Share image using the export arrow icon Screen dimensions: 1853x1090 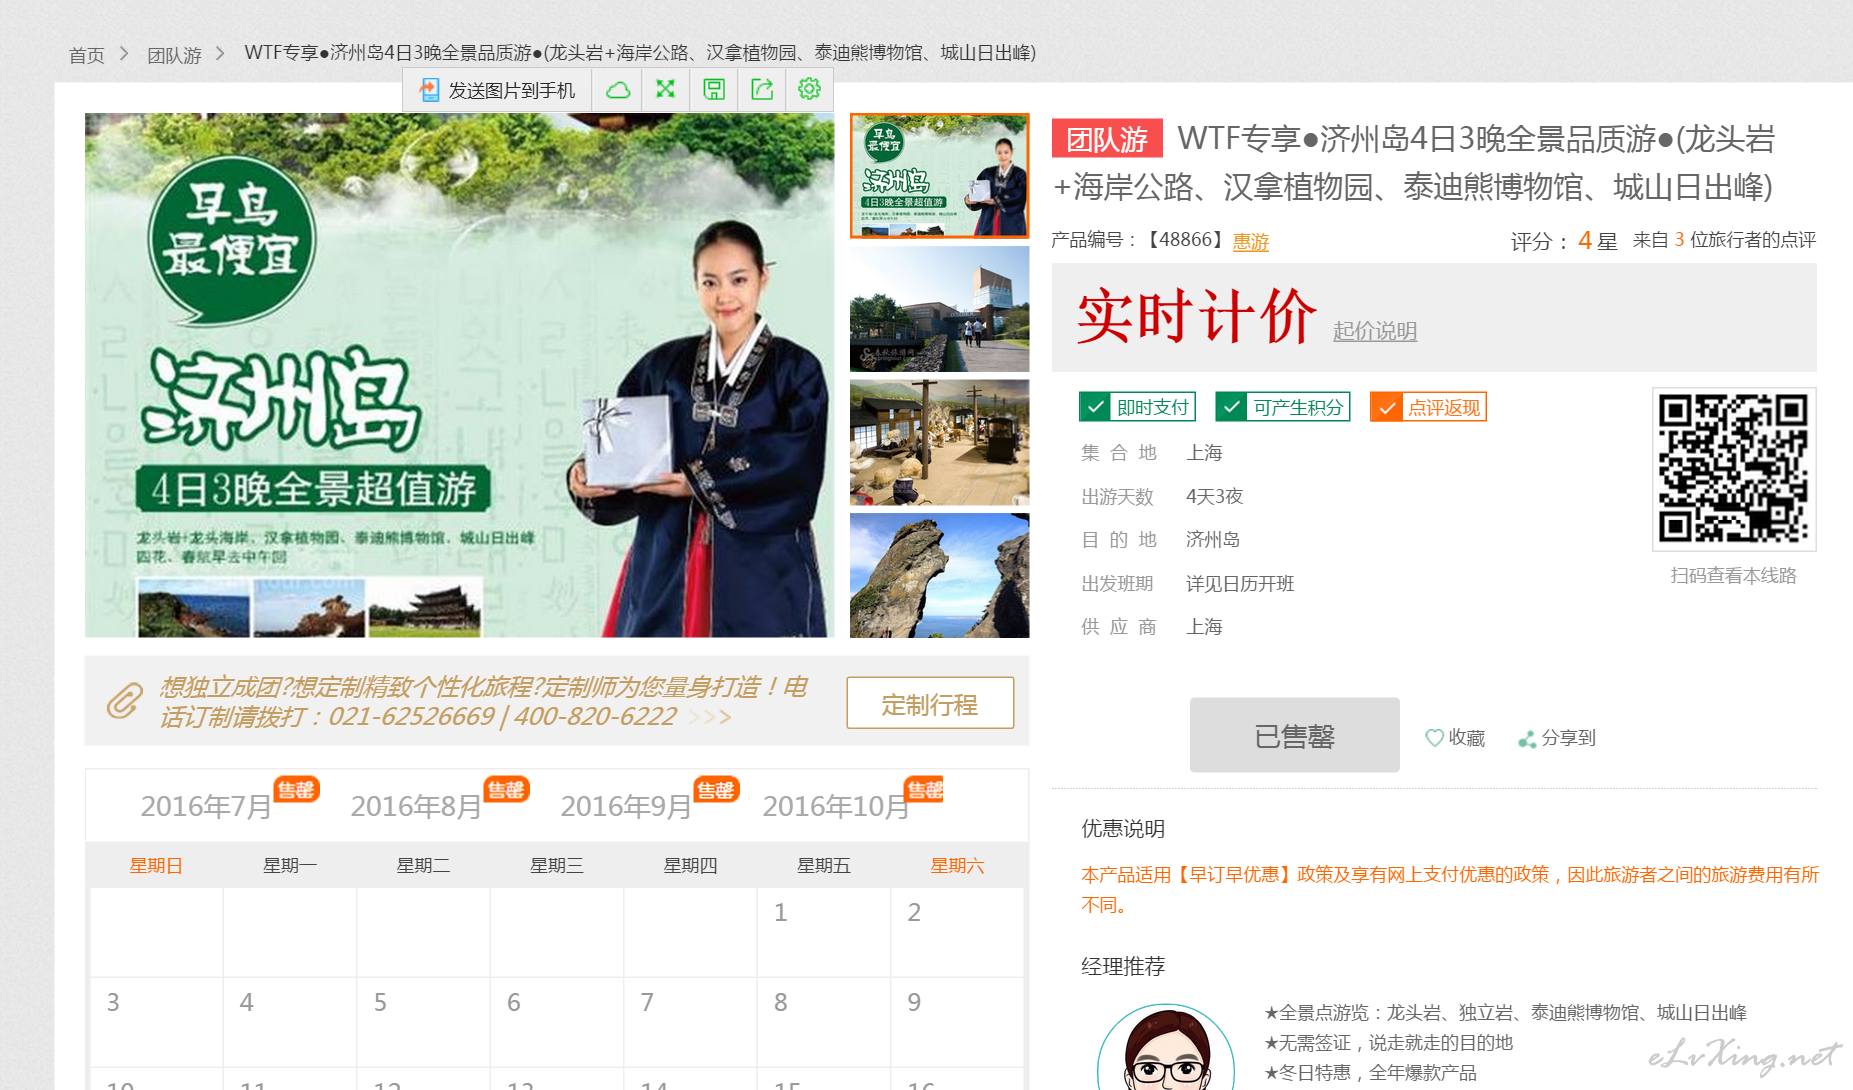[762, 90]
